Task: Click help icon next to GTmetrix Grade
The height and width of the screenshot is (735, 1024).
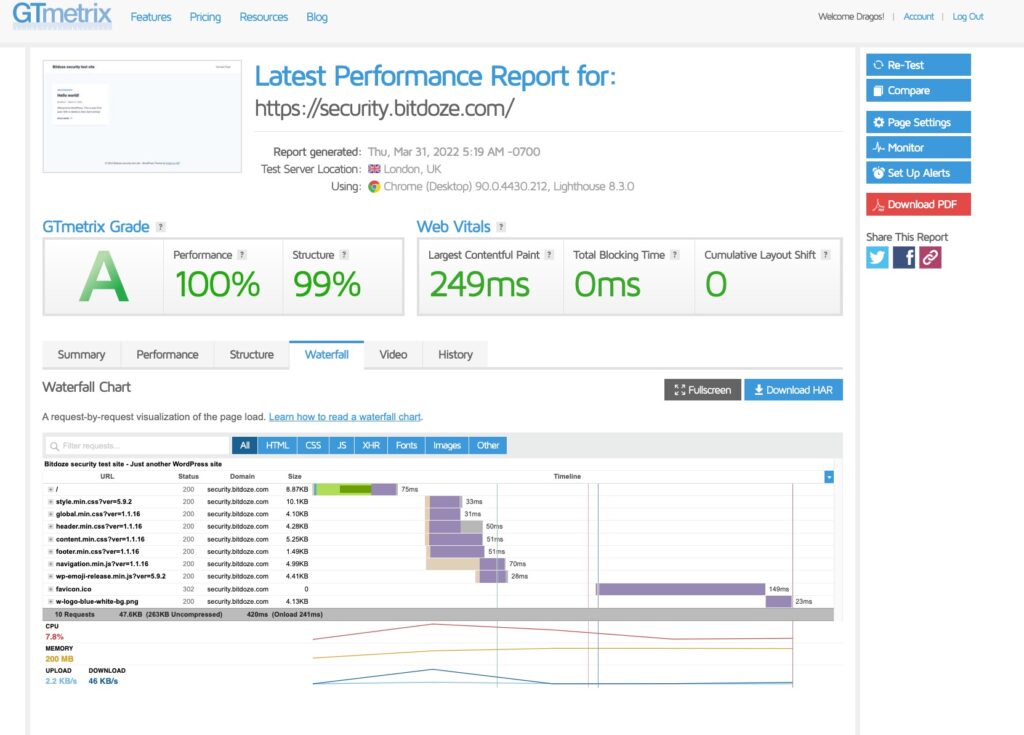Action: click(x=161, y=227)
